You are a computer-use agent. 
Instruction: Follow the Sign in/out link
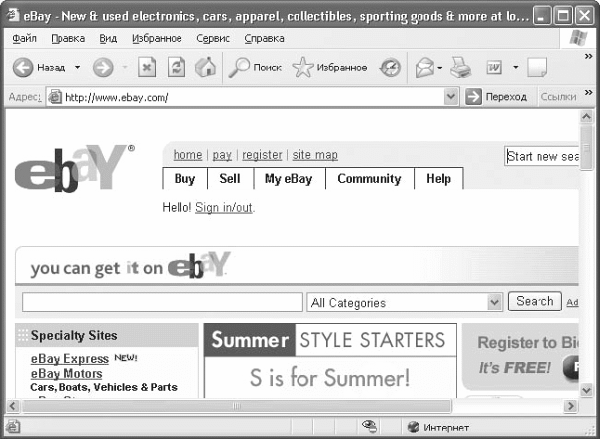pos(224,207)
